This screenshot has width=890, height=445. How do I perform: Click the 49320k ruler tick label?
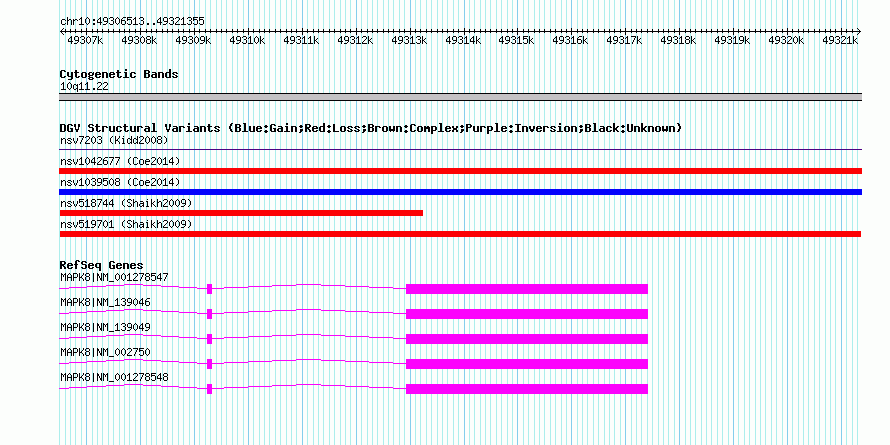coord(786,40)
